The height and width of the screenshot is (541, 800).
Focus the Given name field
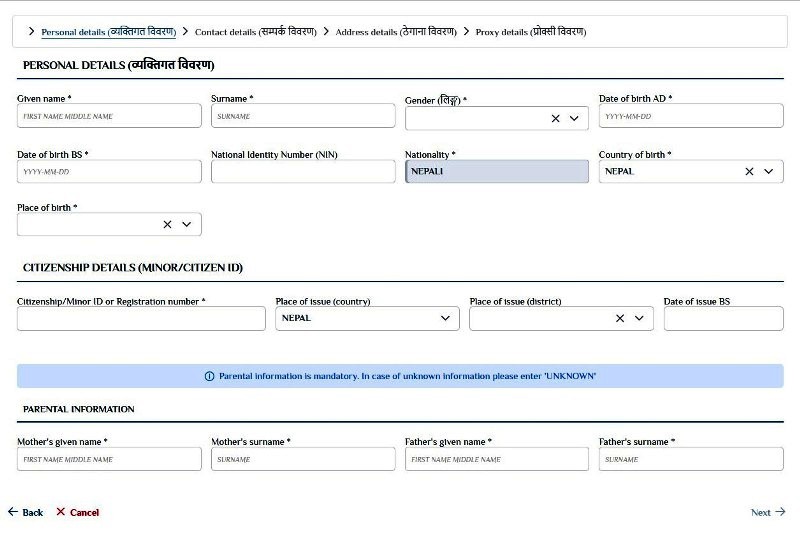click(109, 116)
